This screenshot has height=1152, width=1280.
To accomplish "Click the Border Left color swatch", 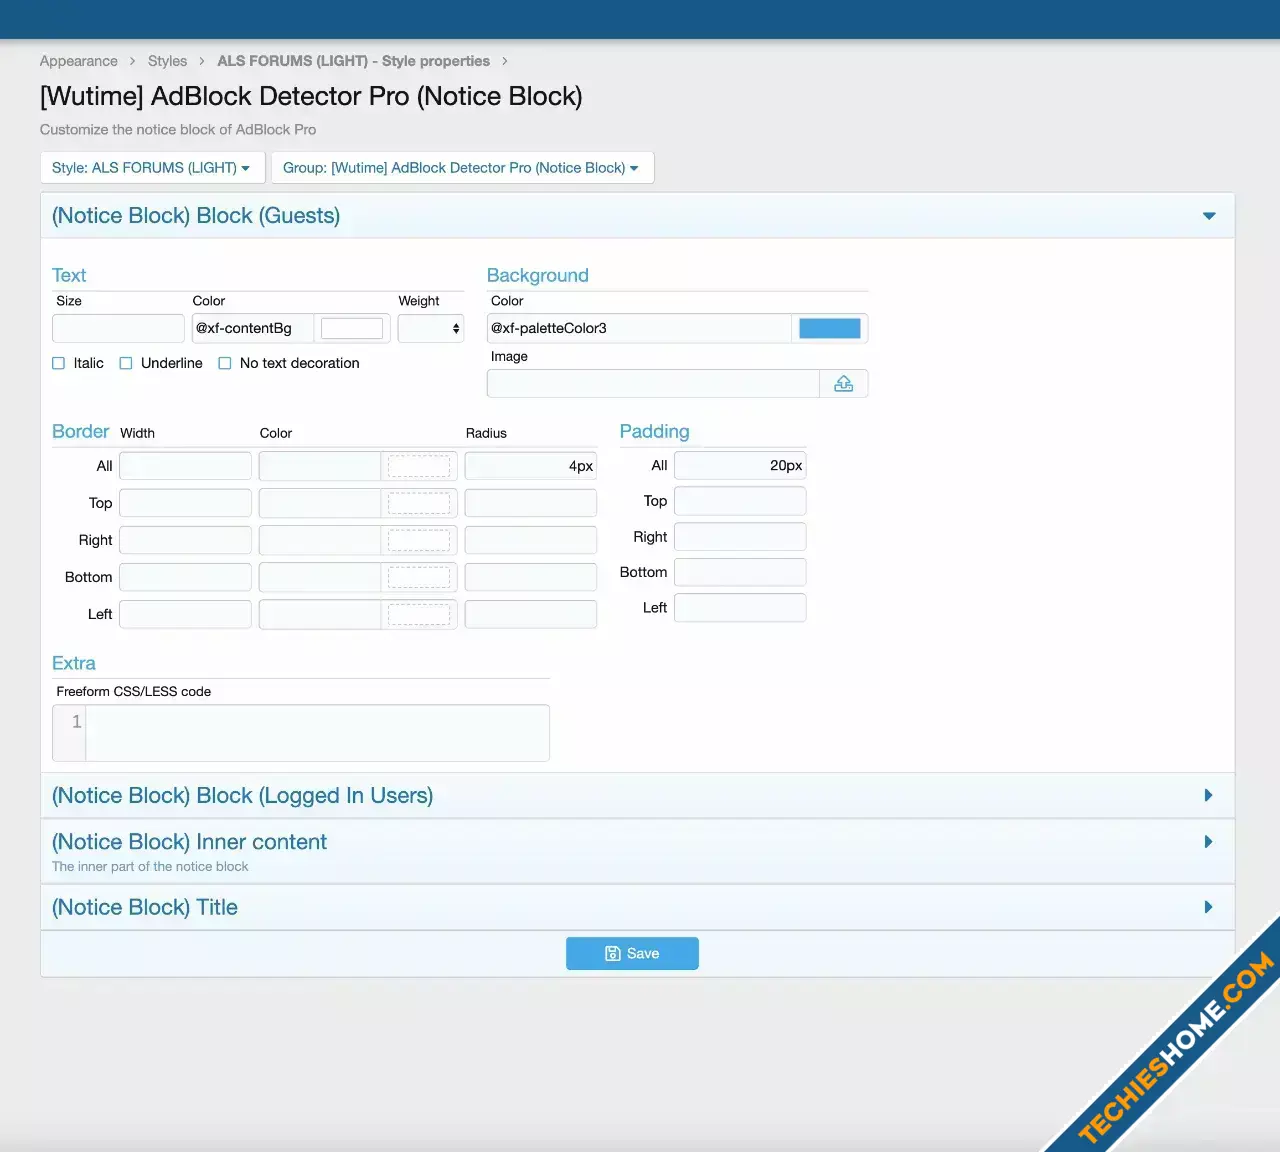I will 419,614.
